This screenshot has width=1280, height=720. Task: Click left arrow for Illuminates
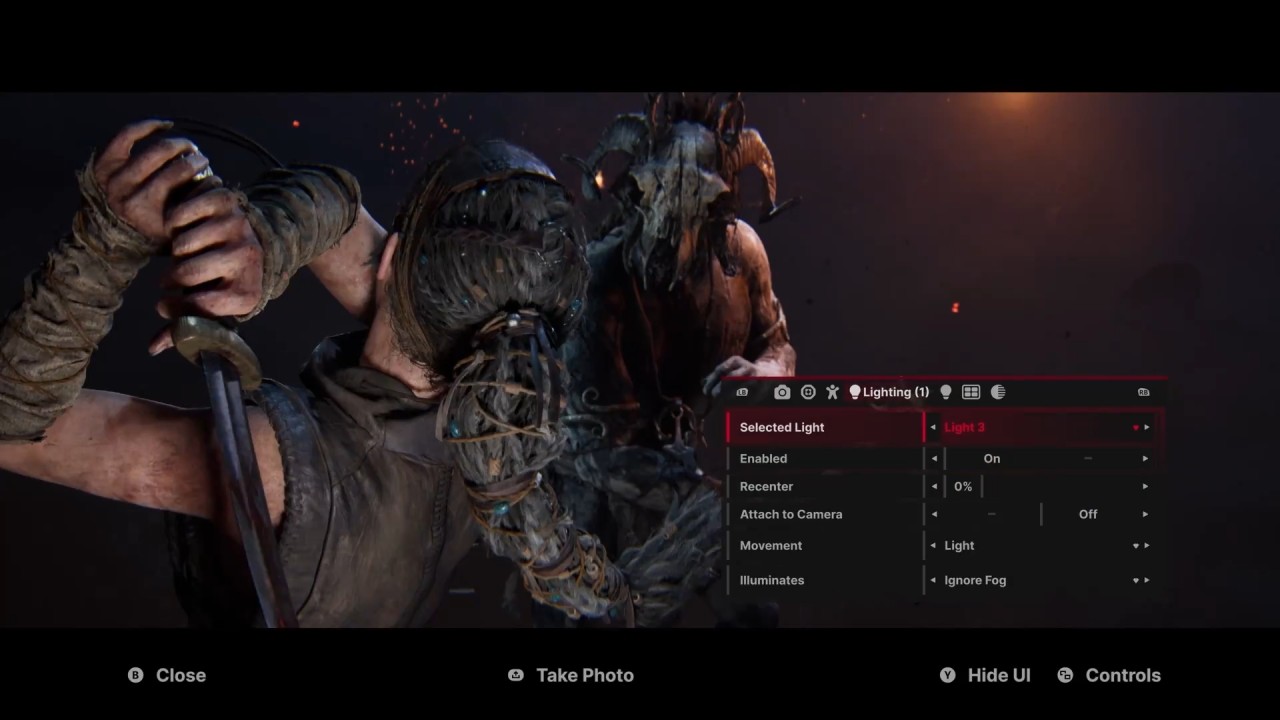[933, 580]
